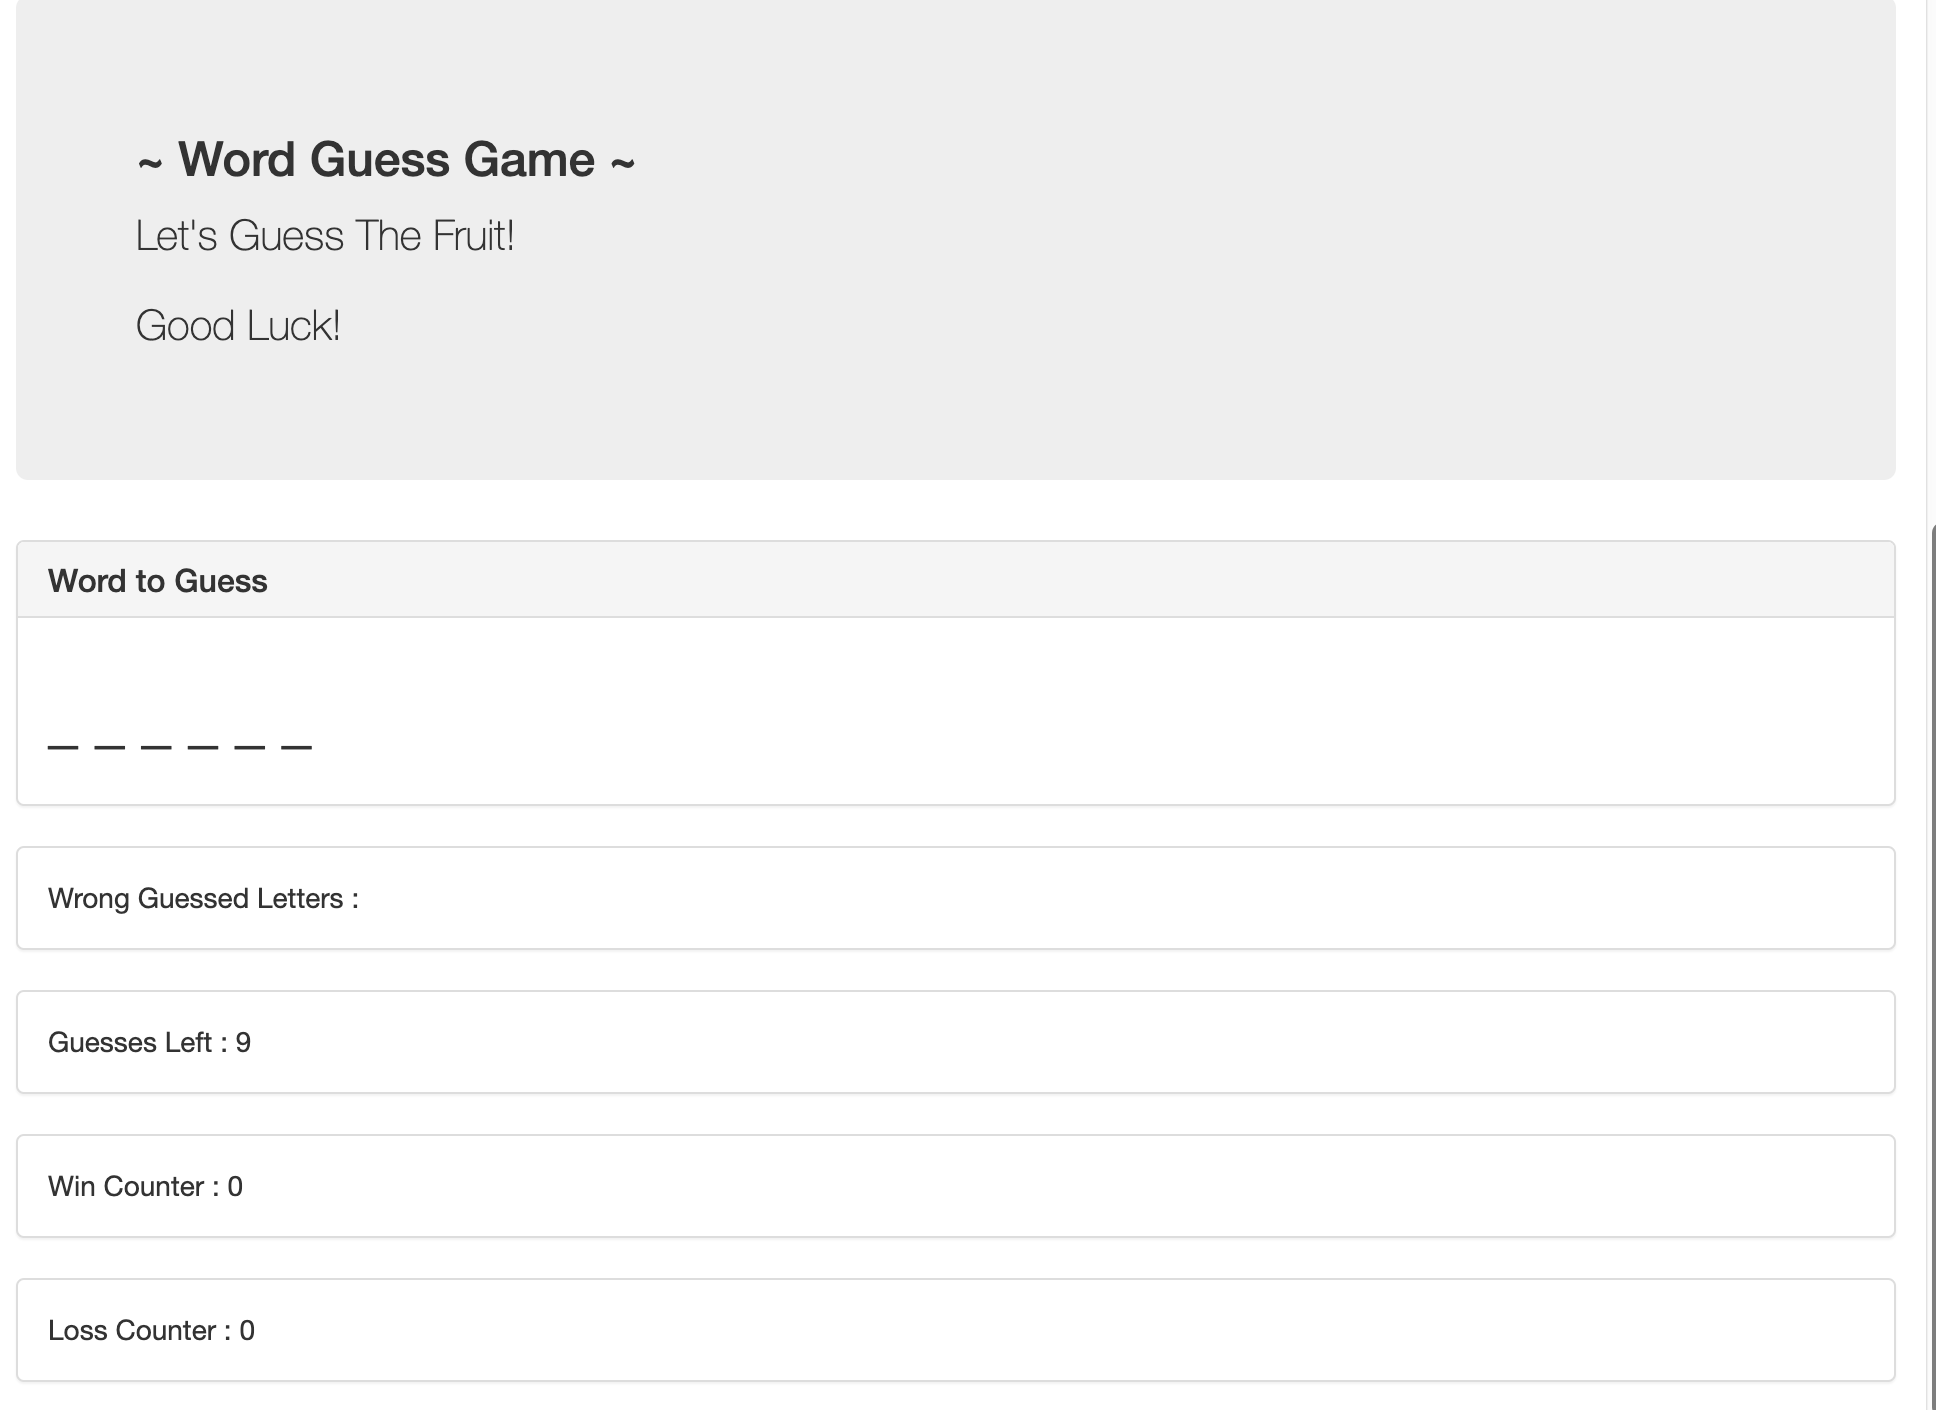Click the Win Counter value 0
This screenshot has width=1936, height=1410.
tap(235, 1186)
